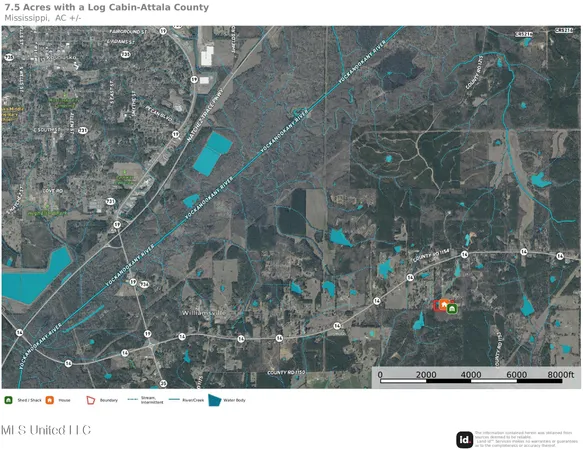Click the "River/Creek" legend label
Viewport: 583px width, 450px height.
(193, 400)
